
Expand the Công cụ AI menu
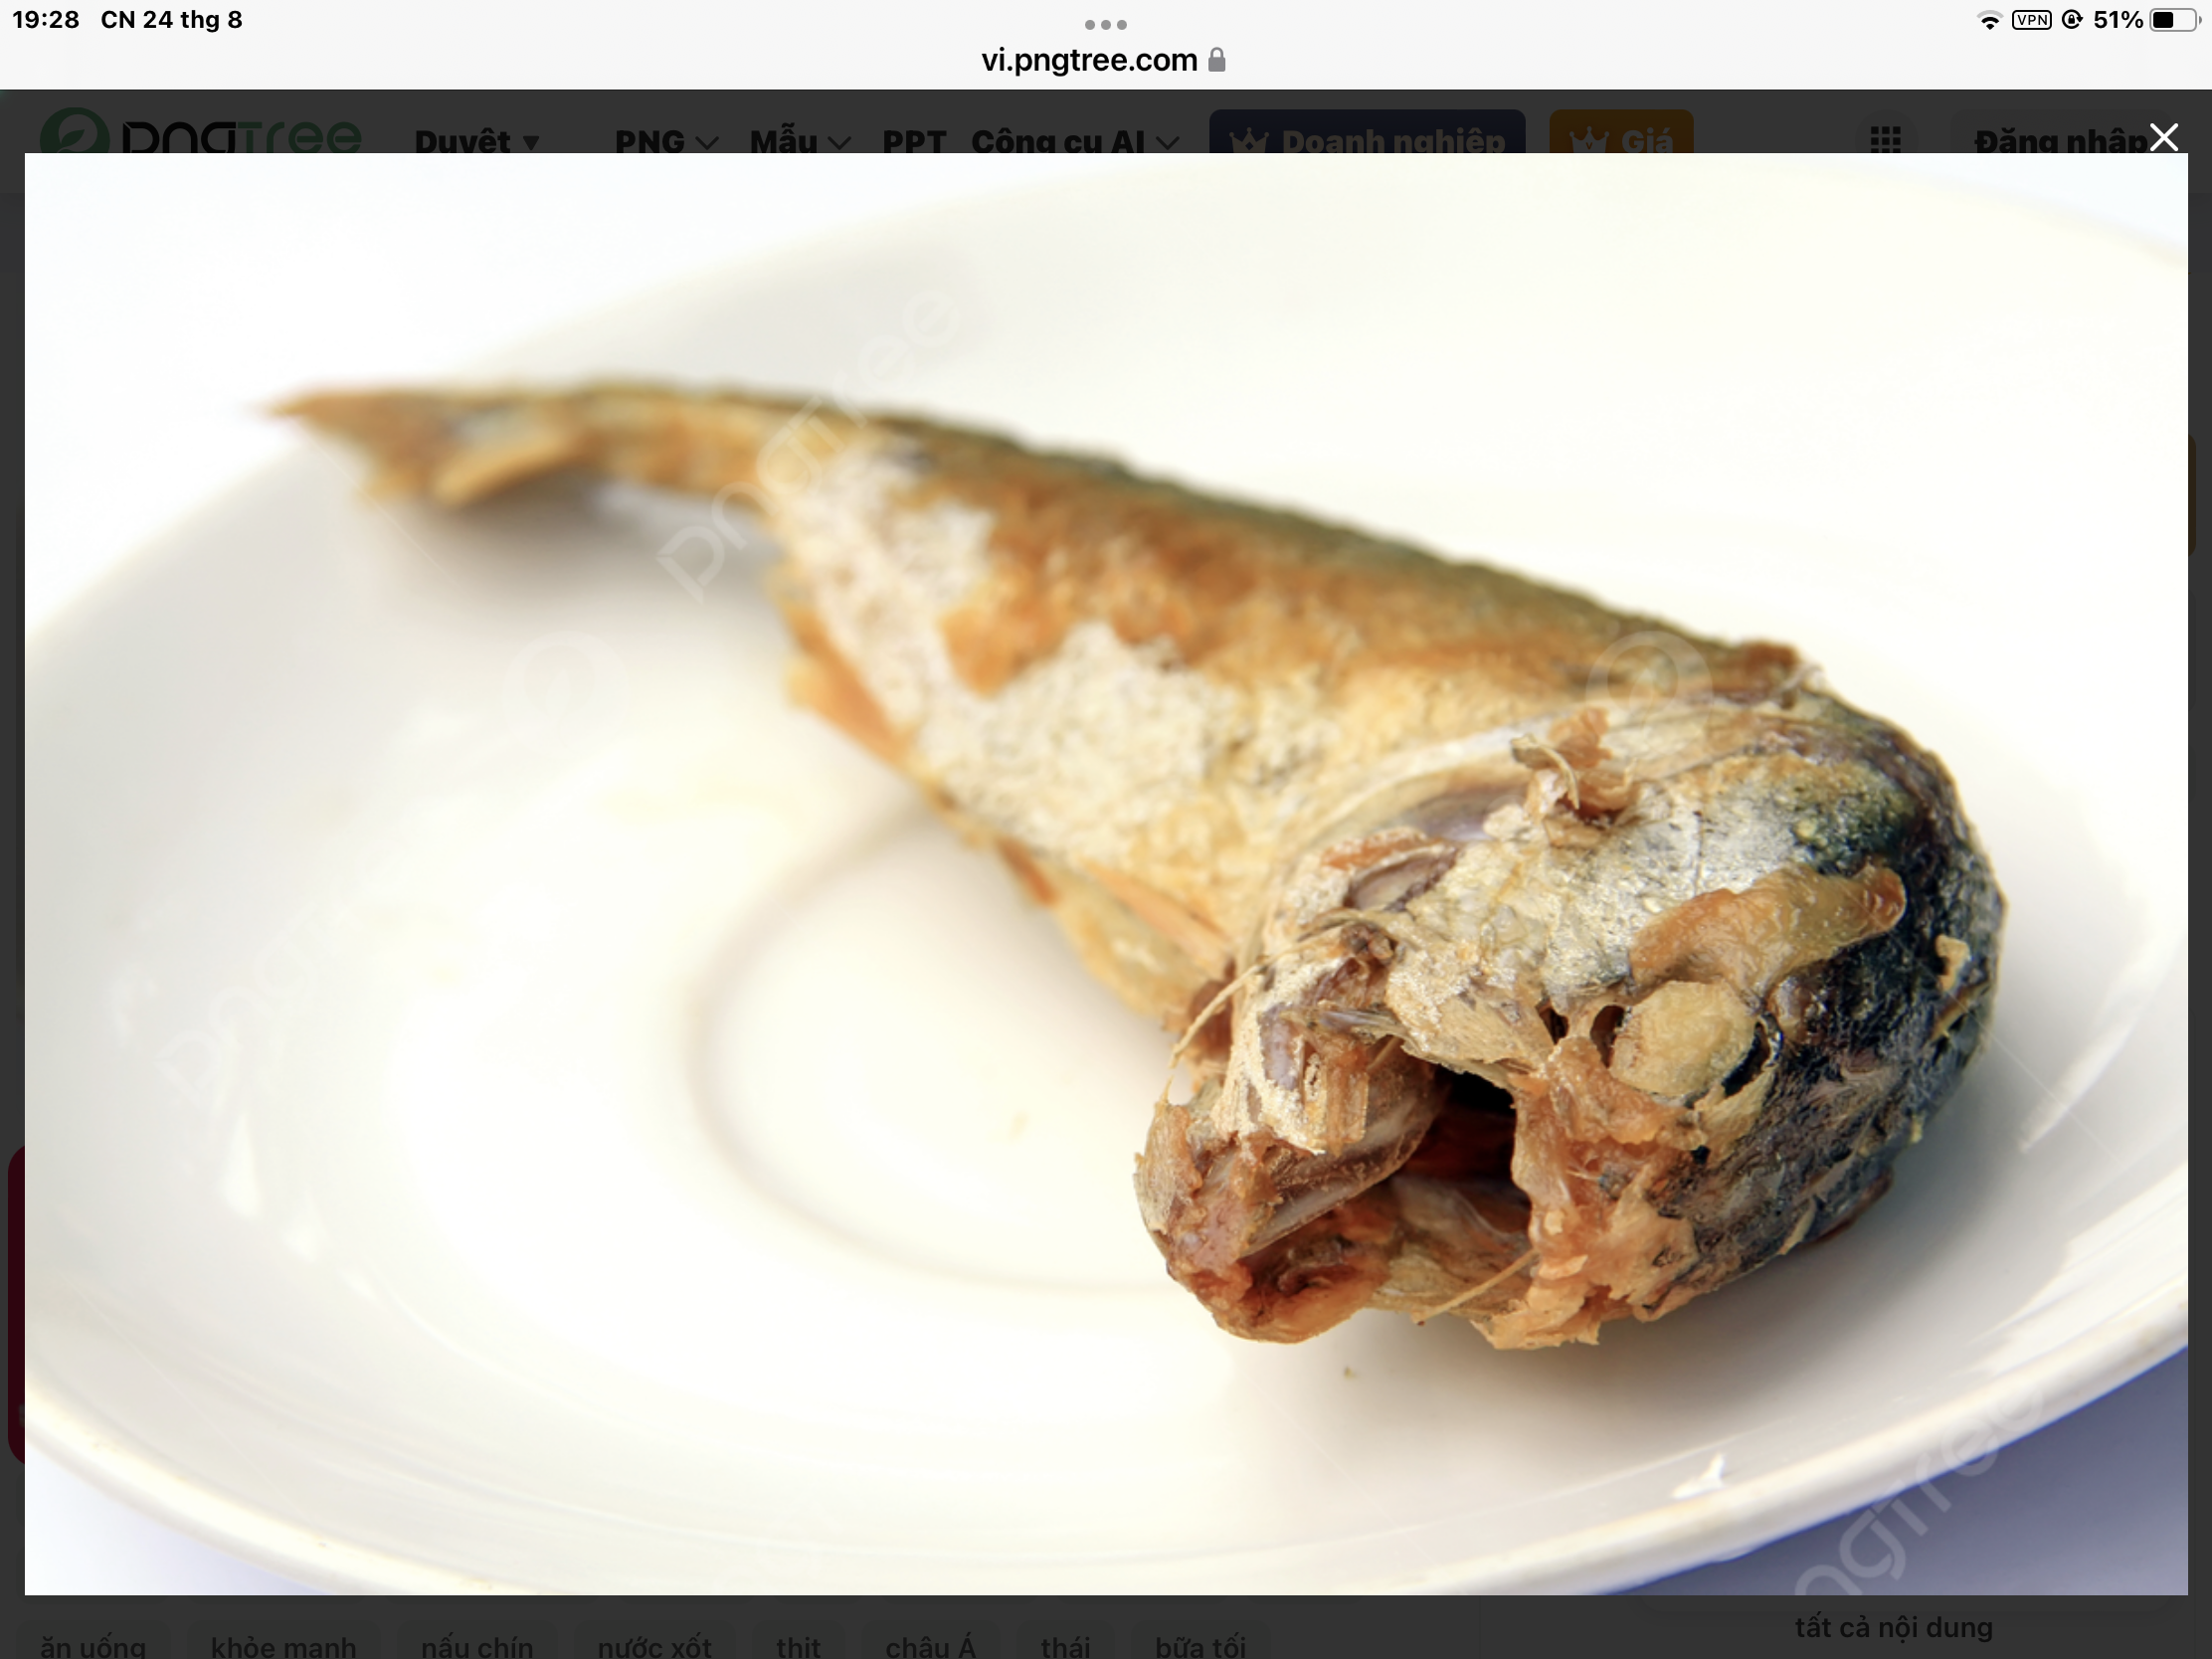point(1074,141)
